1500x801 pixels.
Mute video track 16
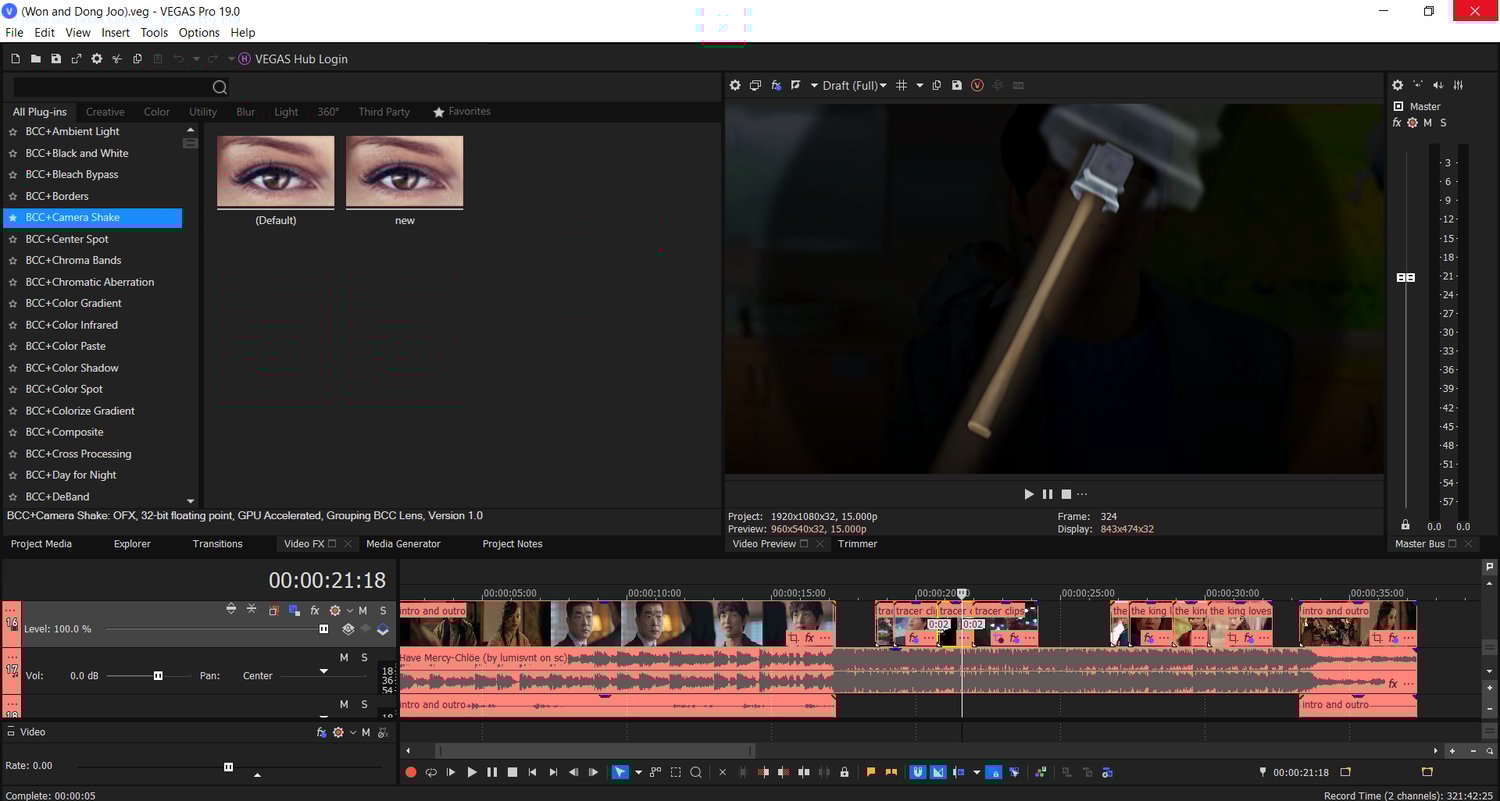363,610
